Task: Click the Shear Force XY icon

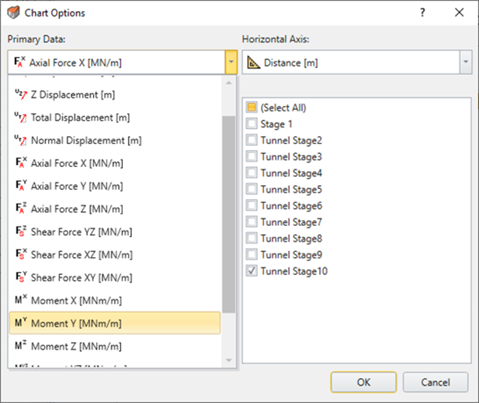Action: [x=21, y=277]
